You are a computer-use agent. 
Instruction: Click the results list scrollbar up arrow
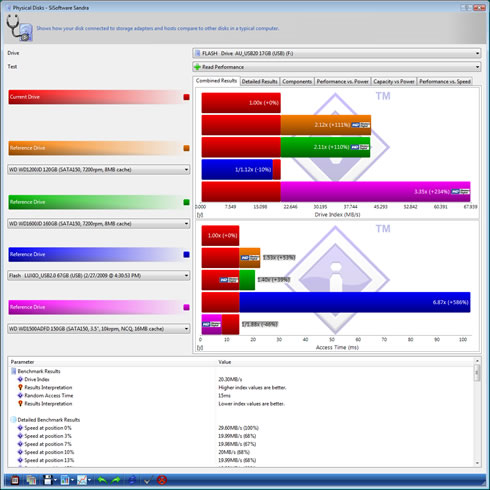point(477,361)
